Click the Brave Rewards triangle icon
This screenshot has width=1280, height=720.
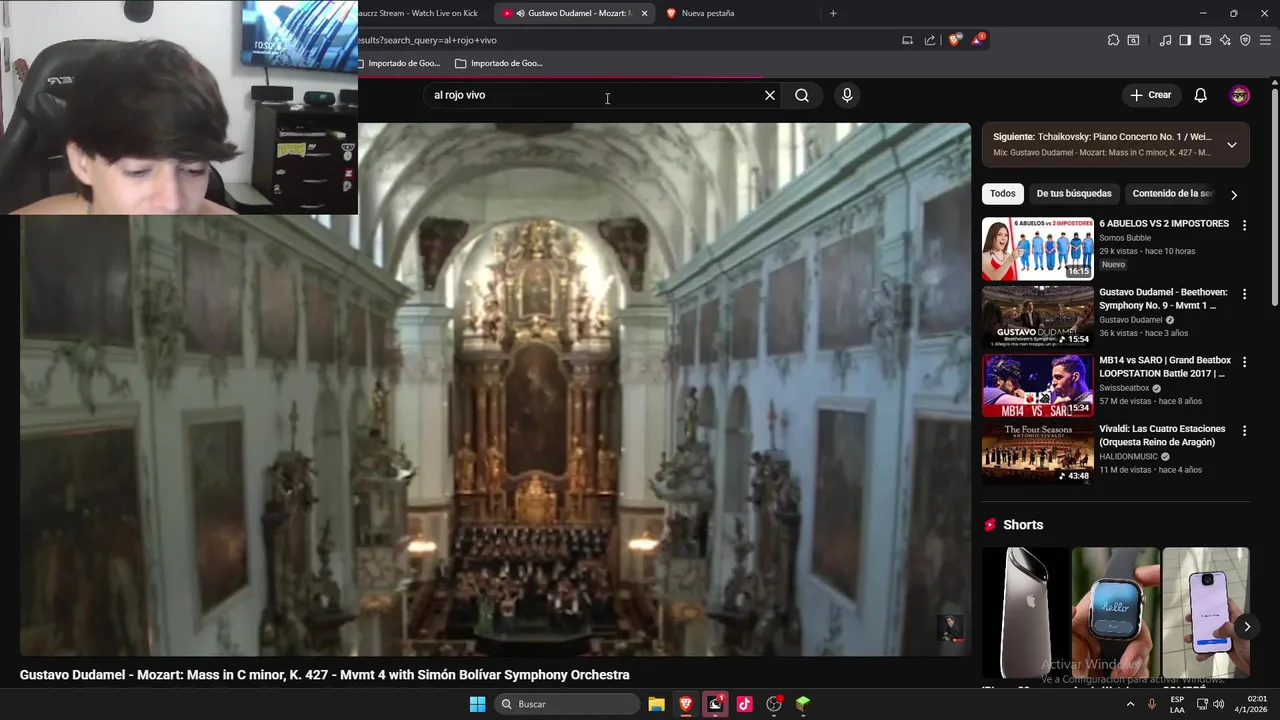(978, 40)
